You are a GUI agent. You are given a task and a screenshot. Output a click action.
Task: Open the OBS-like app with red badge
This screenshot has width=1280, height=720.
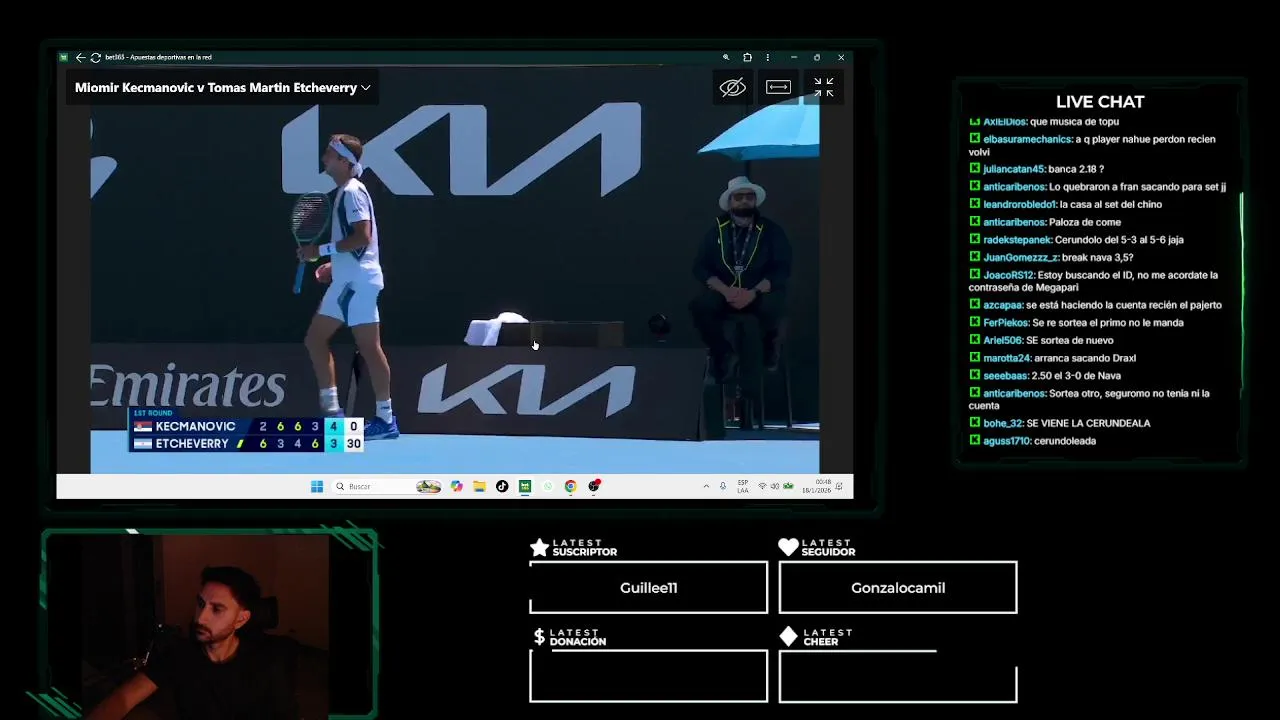click(594, 486)
